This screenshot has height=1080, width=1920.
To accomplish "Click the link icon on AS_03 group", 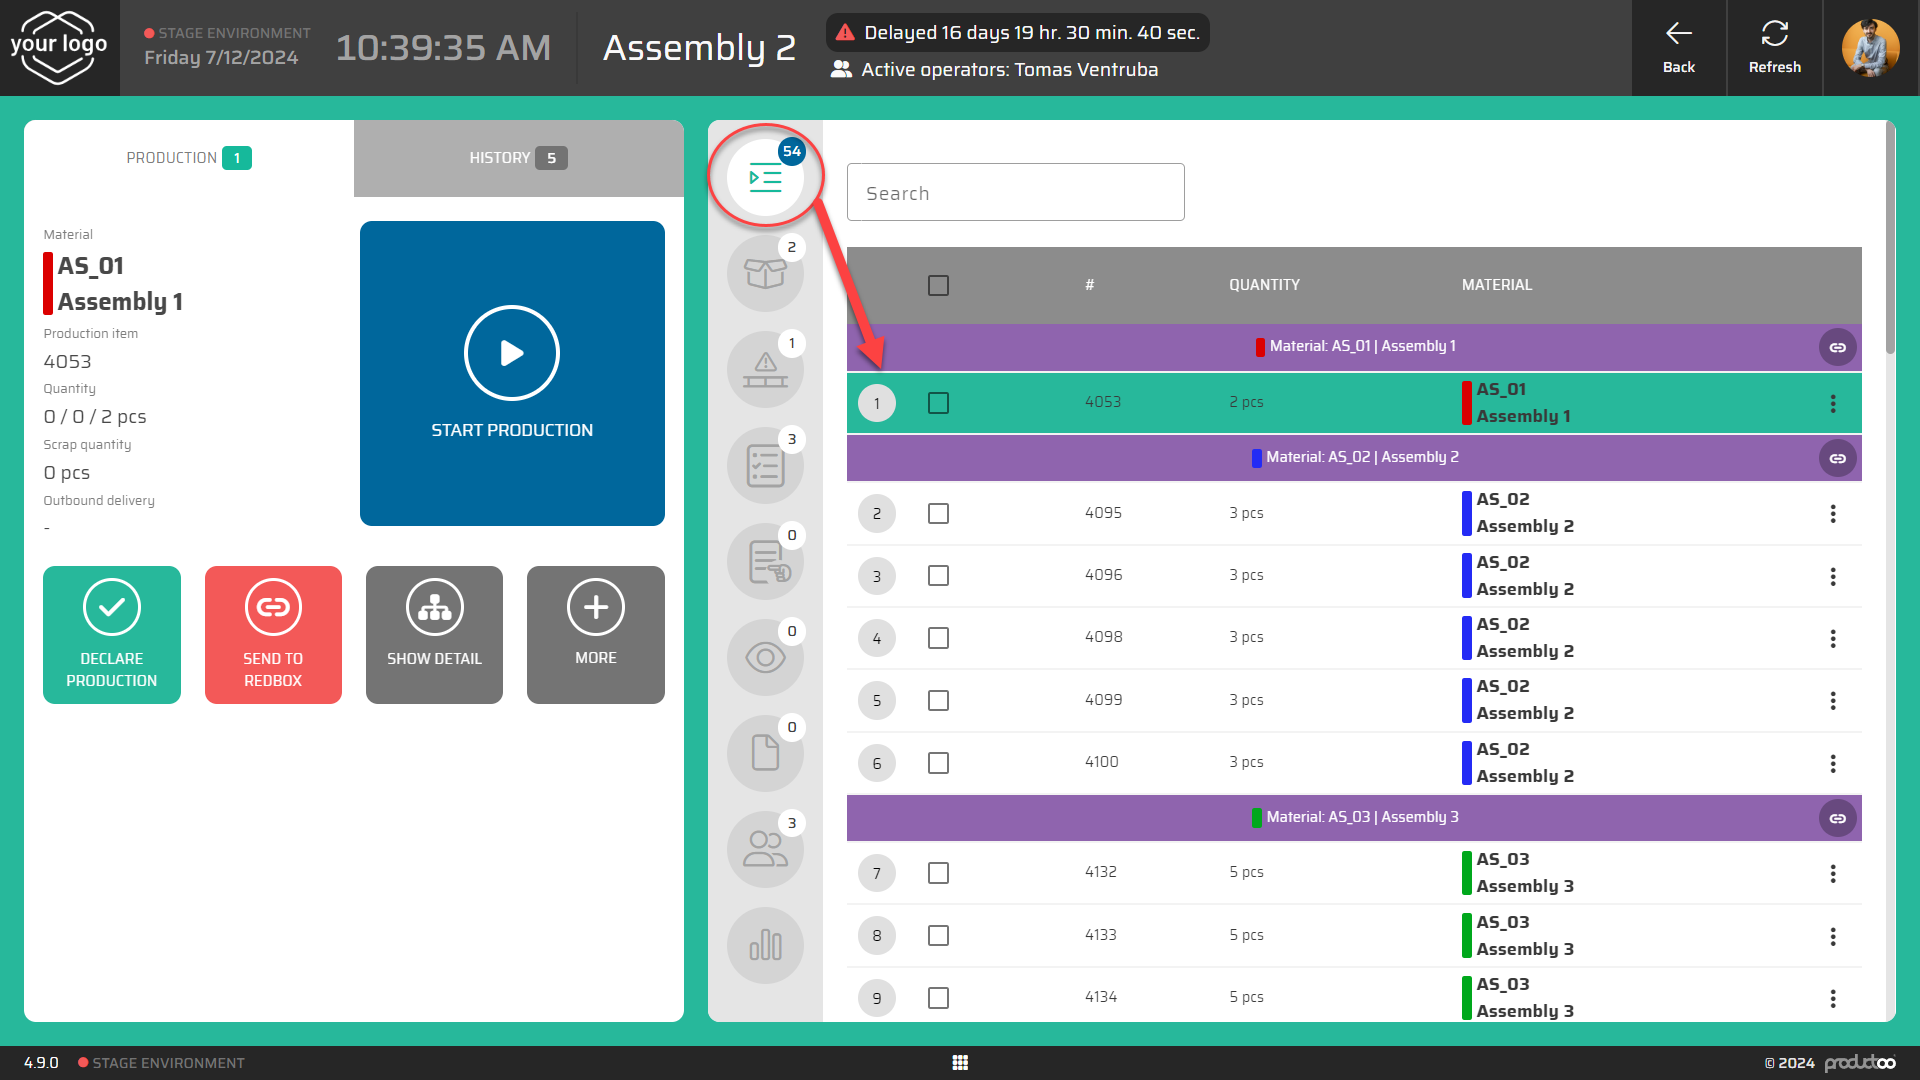I will (1837, 818).
